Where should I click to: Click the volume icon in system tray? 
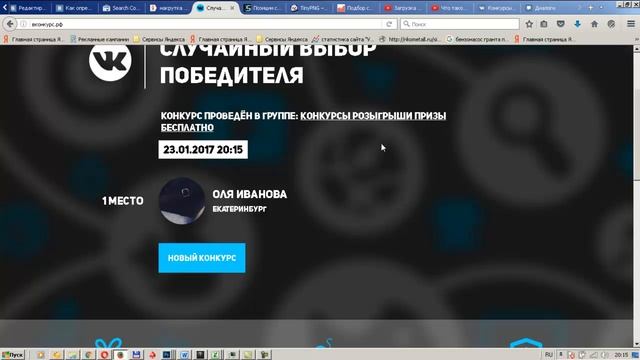click(605, 355)
